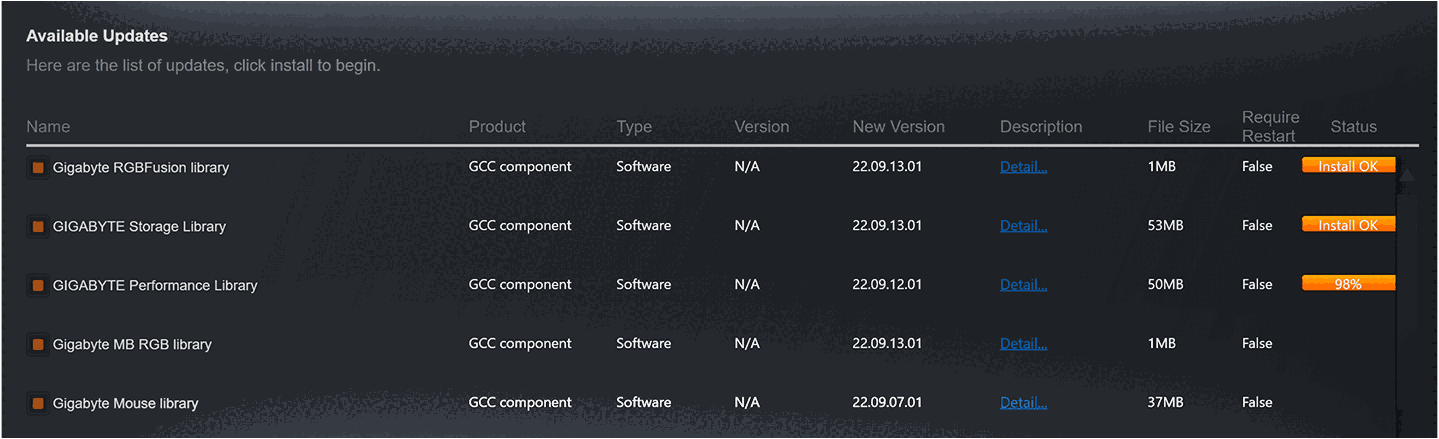Select the Gigabyte RGBFusion library name
This screenshot has width=1439, height=439.
tap(141, 168)
